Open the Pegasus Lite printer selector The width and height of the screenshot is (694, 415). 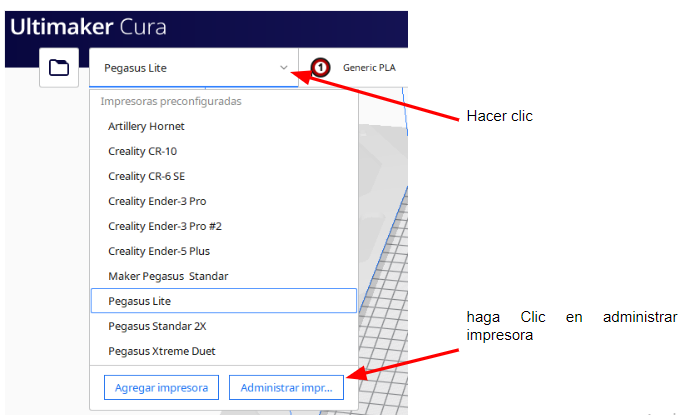pyautogui.click(x=193, y=68)
